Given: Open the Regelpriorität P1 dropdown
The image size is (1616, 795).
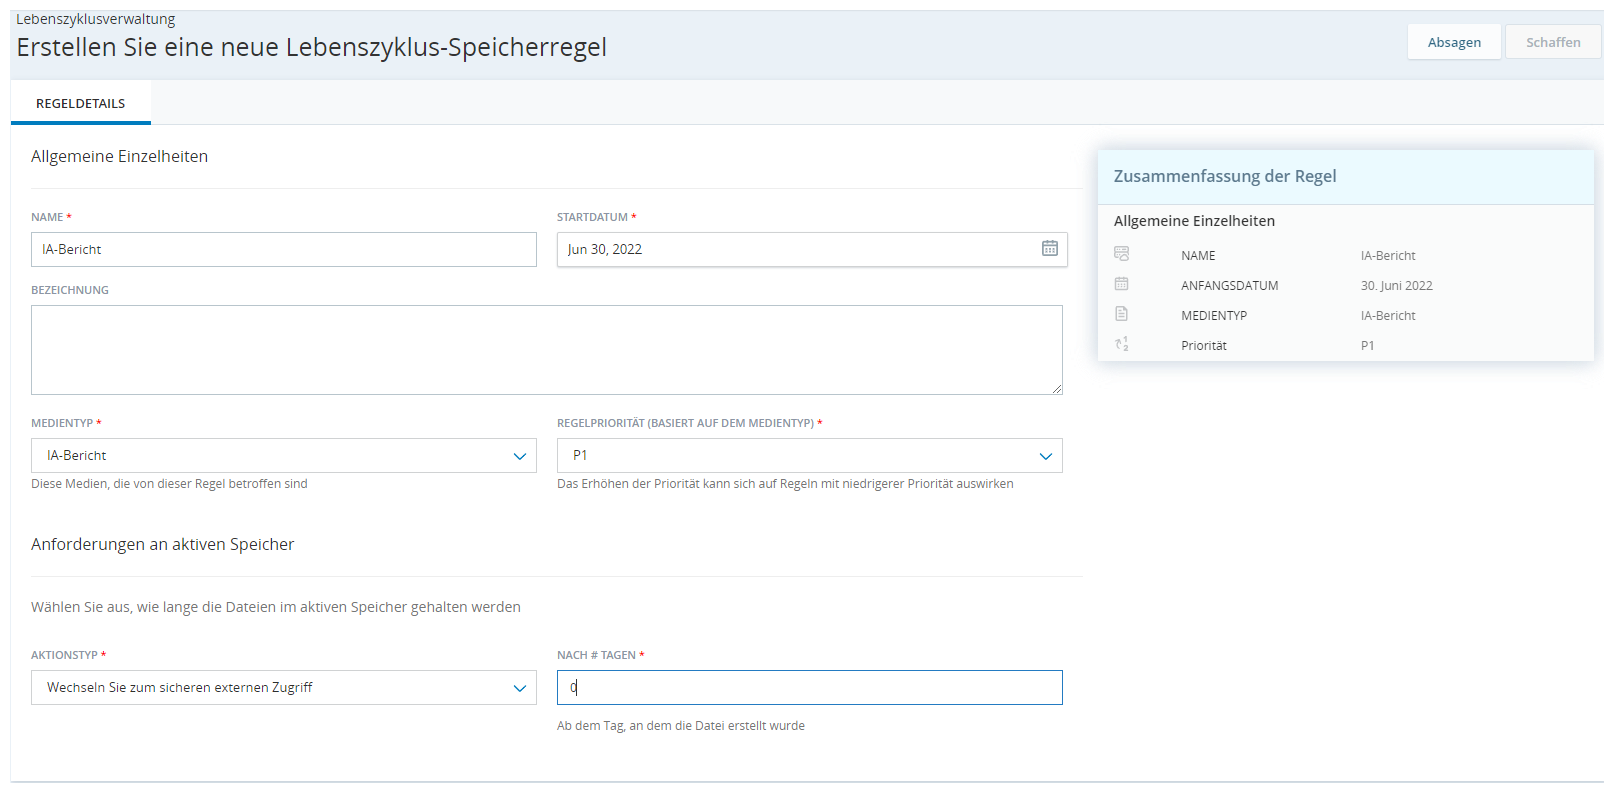Looking at the screenshot, I should (x=1045, y=456).
